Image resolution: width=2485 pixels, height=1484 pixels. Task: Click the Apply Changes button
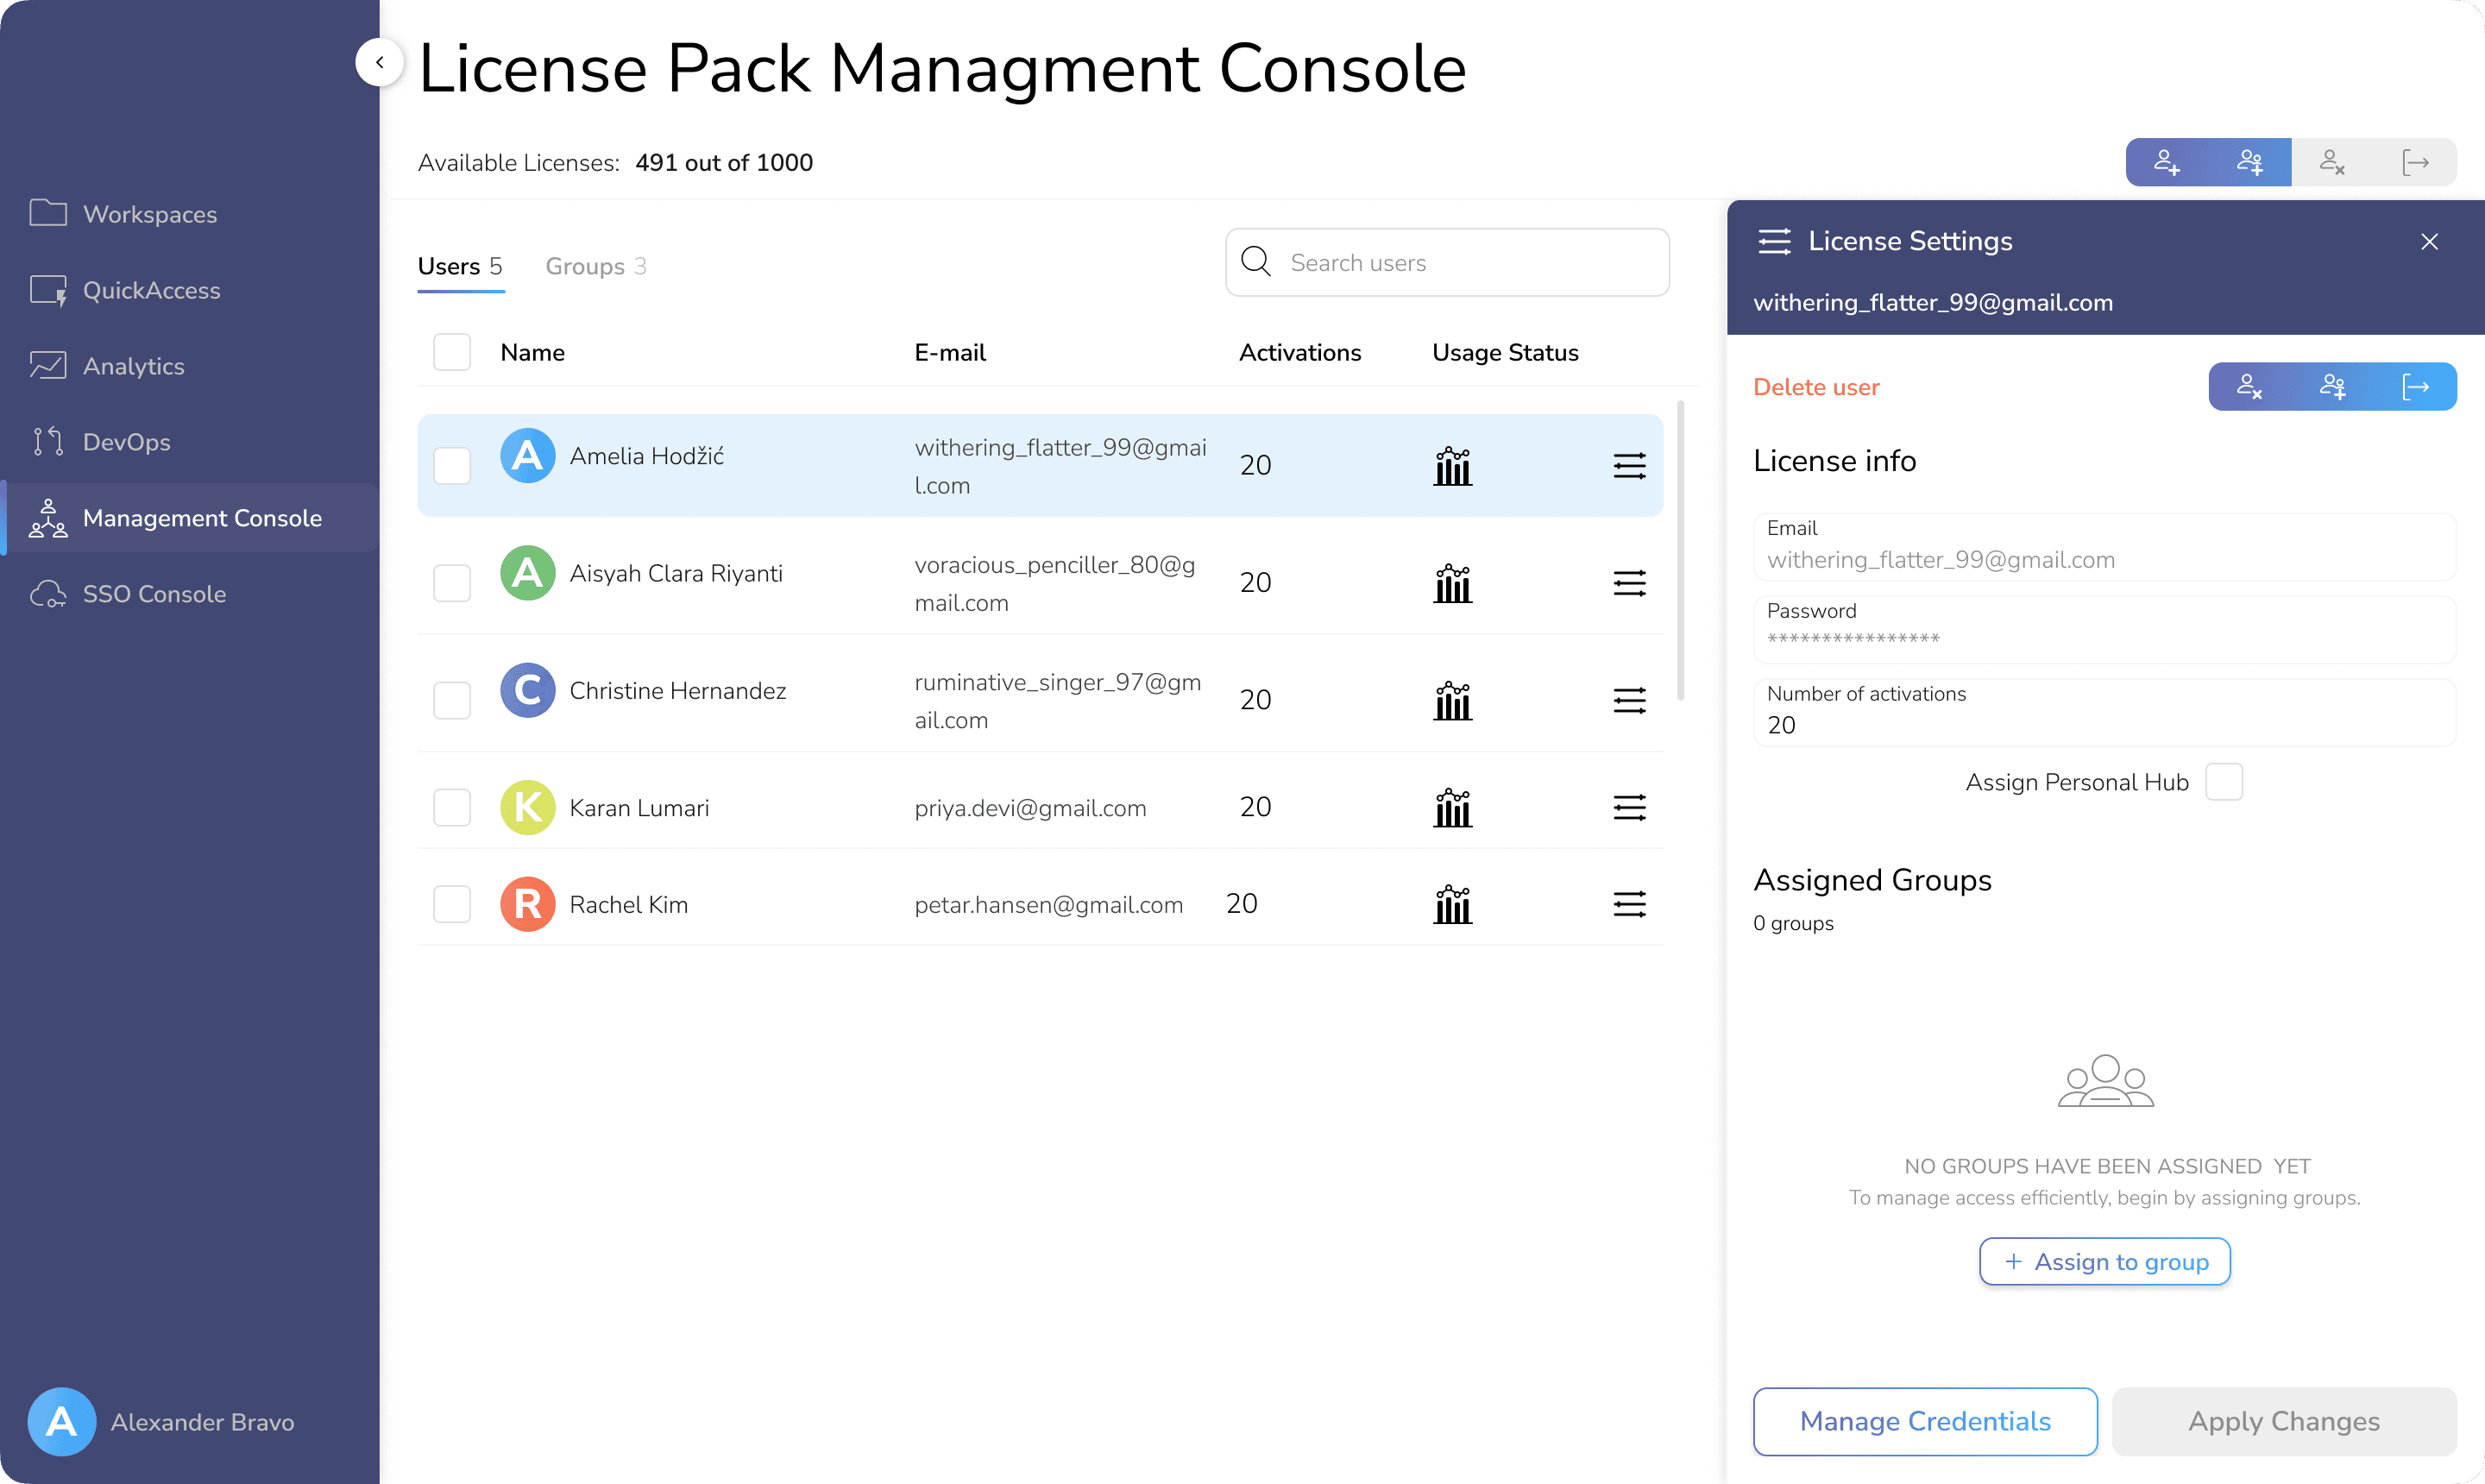[x=2283, y=1421]
